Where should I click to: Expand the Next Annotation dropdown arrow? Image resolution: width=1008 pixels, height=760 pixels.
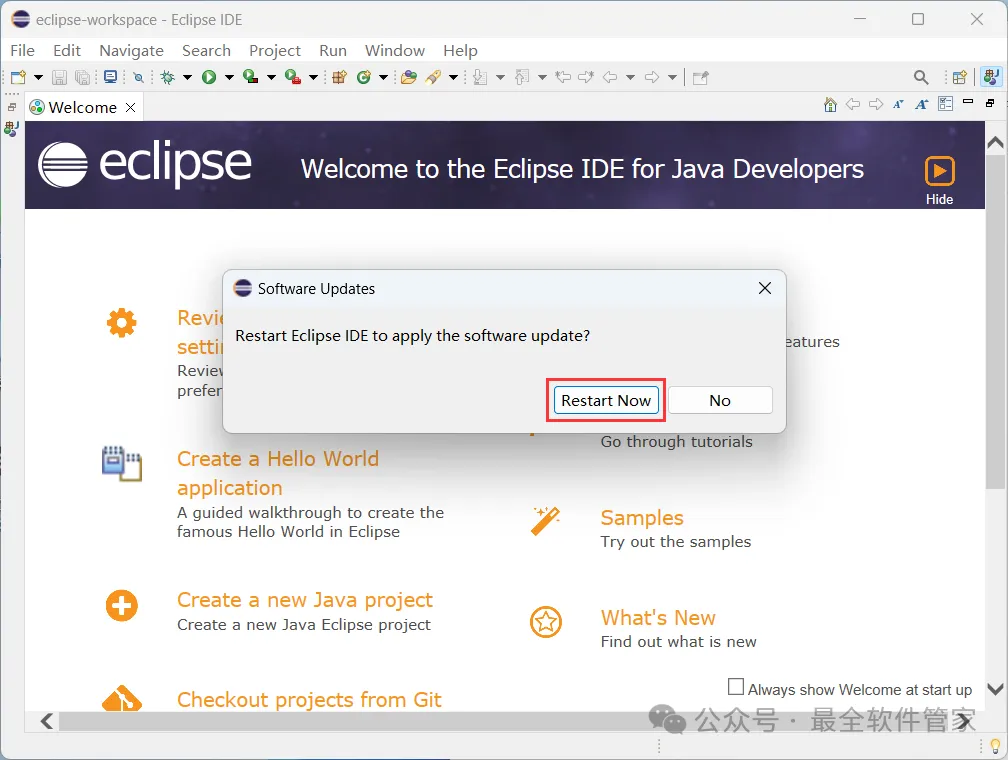click(500, 78)
